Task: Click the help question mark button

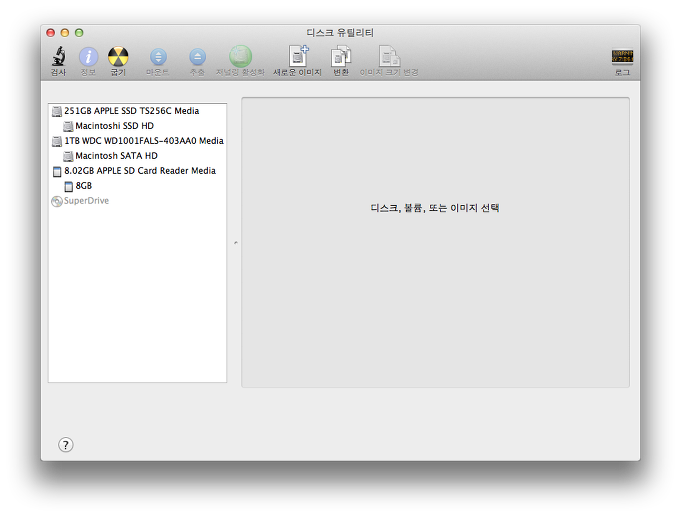Action: point(66,444)
